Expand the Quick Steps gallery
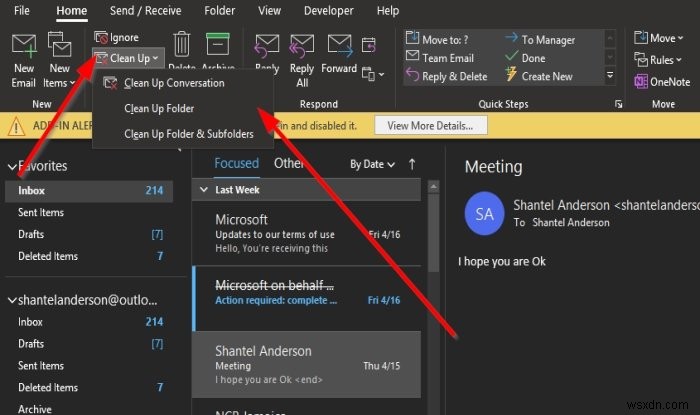The width and height of the screenshot is (700, 415). [x=610, y=75]
